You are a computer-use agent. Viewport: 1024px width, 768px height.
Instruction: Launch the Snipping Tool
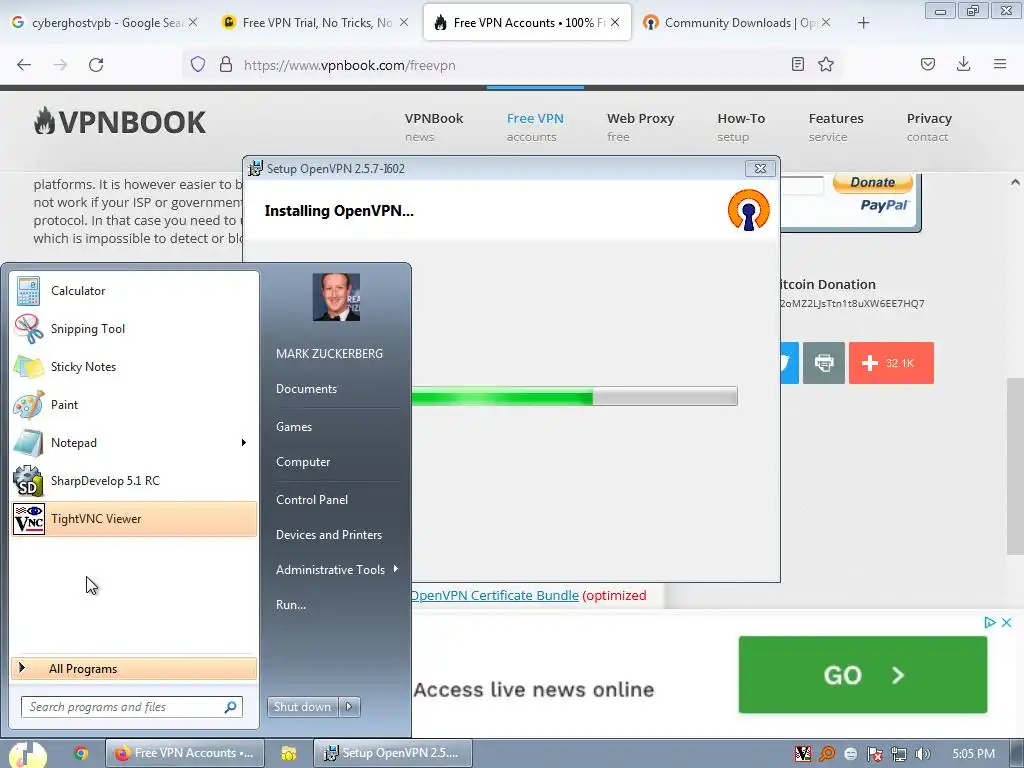134,328
